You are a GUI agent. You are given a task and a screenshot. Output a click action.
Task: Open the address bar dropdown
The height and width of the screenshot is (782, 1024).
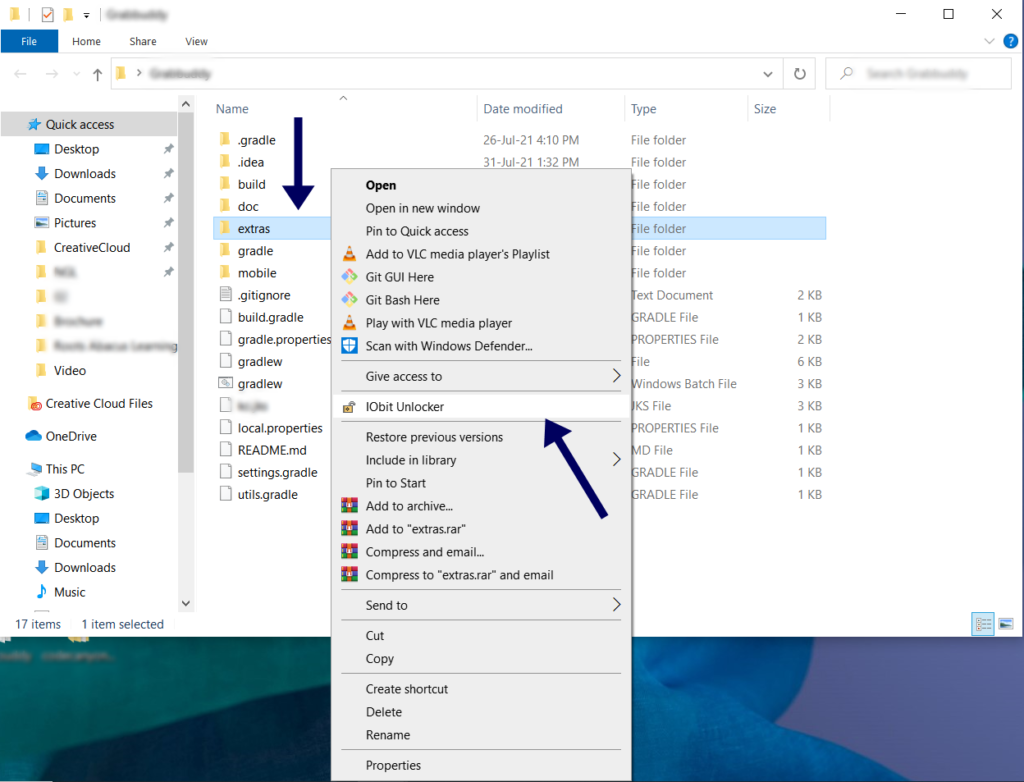click(767, 73)
